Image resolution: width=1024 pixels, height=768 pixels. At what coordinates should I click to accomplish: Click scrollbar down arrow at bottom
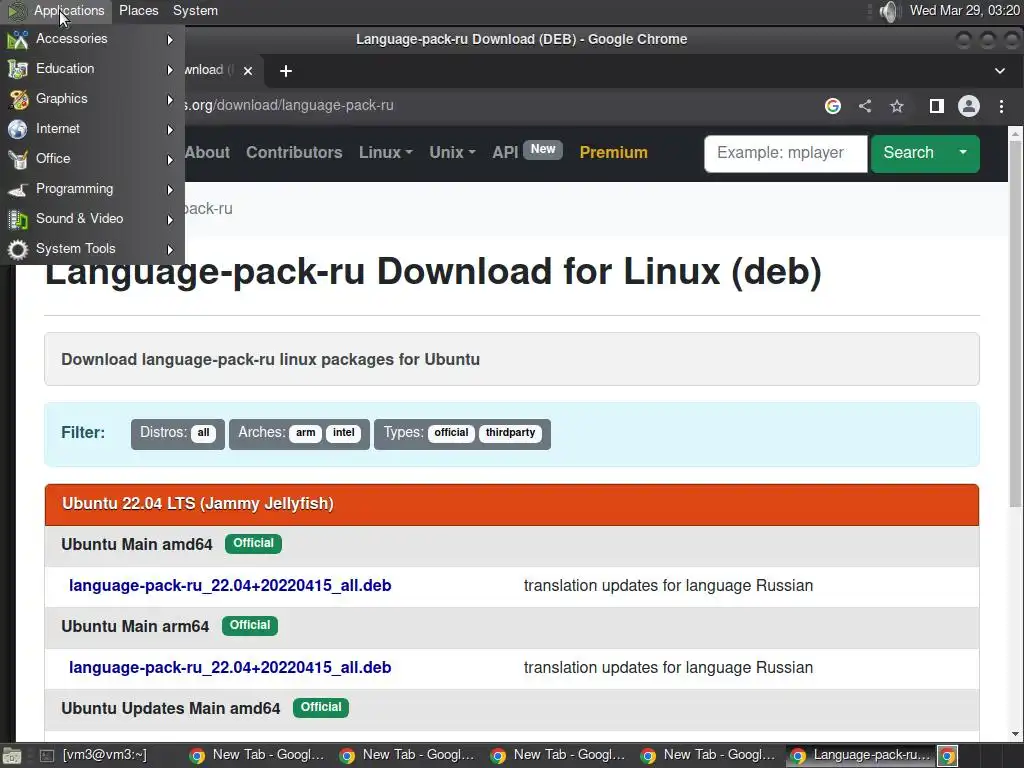coord(1015,734)
